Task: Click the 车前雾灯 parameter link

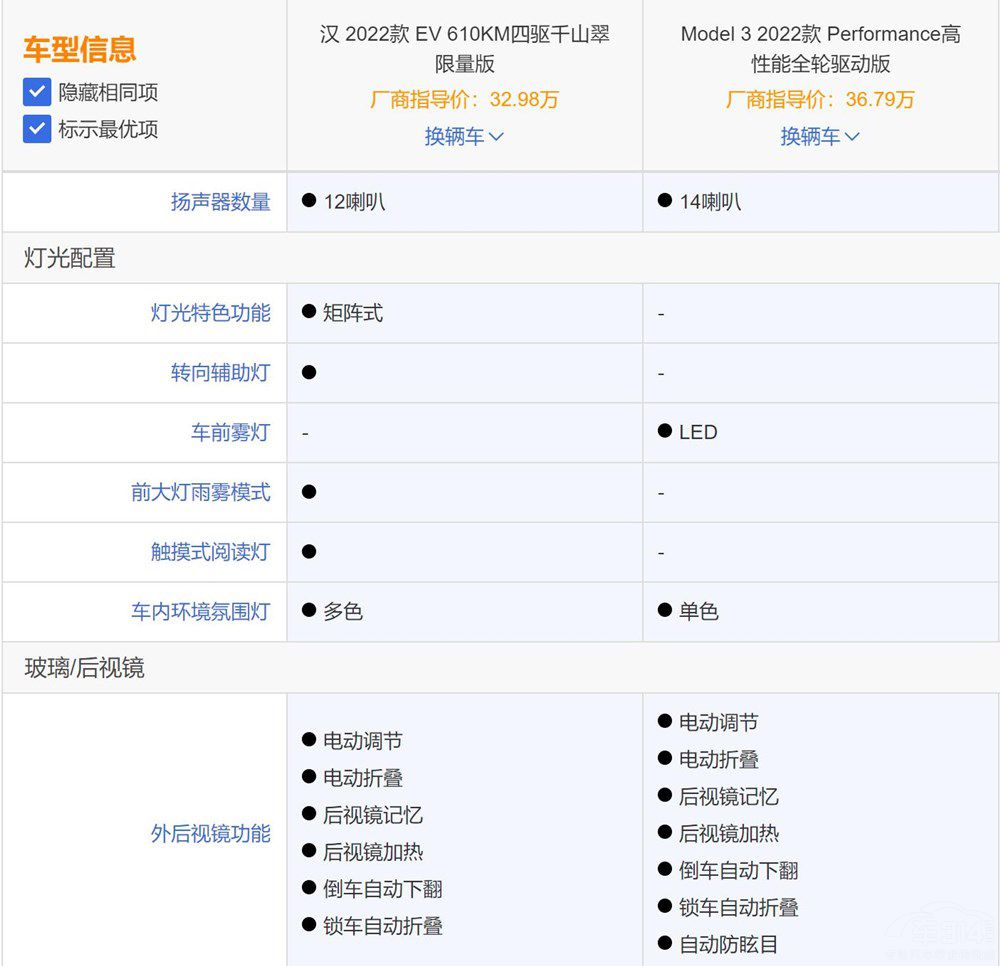Action: coord(230,433)
